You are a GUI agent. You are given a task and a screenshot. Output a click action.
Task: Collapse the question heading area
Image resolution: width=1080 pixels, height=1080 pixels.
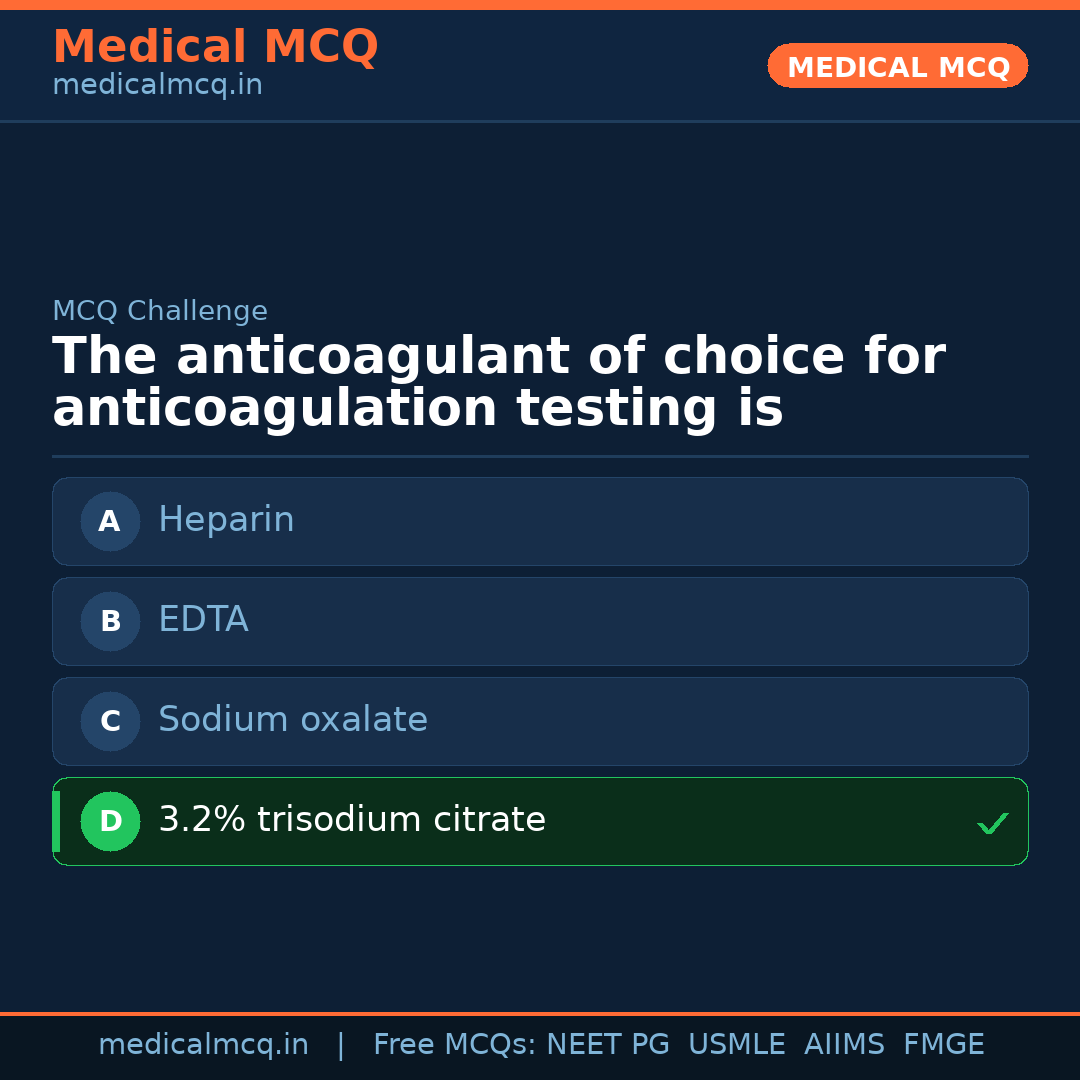pyautogui.click(x=500, y=380)
